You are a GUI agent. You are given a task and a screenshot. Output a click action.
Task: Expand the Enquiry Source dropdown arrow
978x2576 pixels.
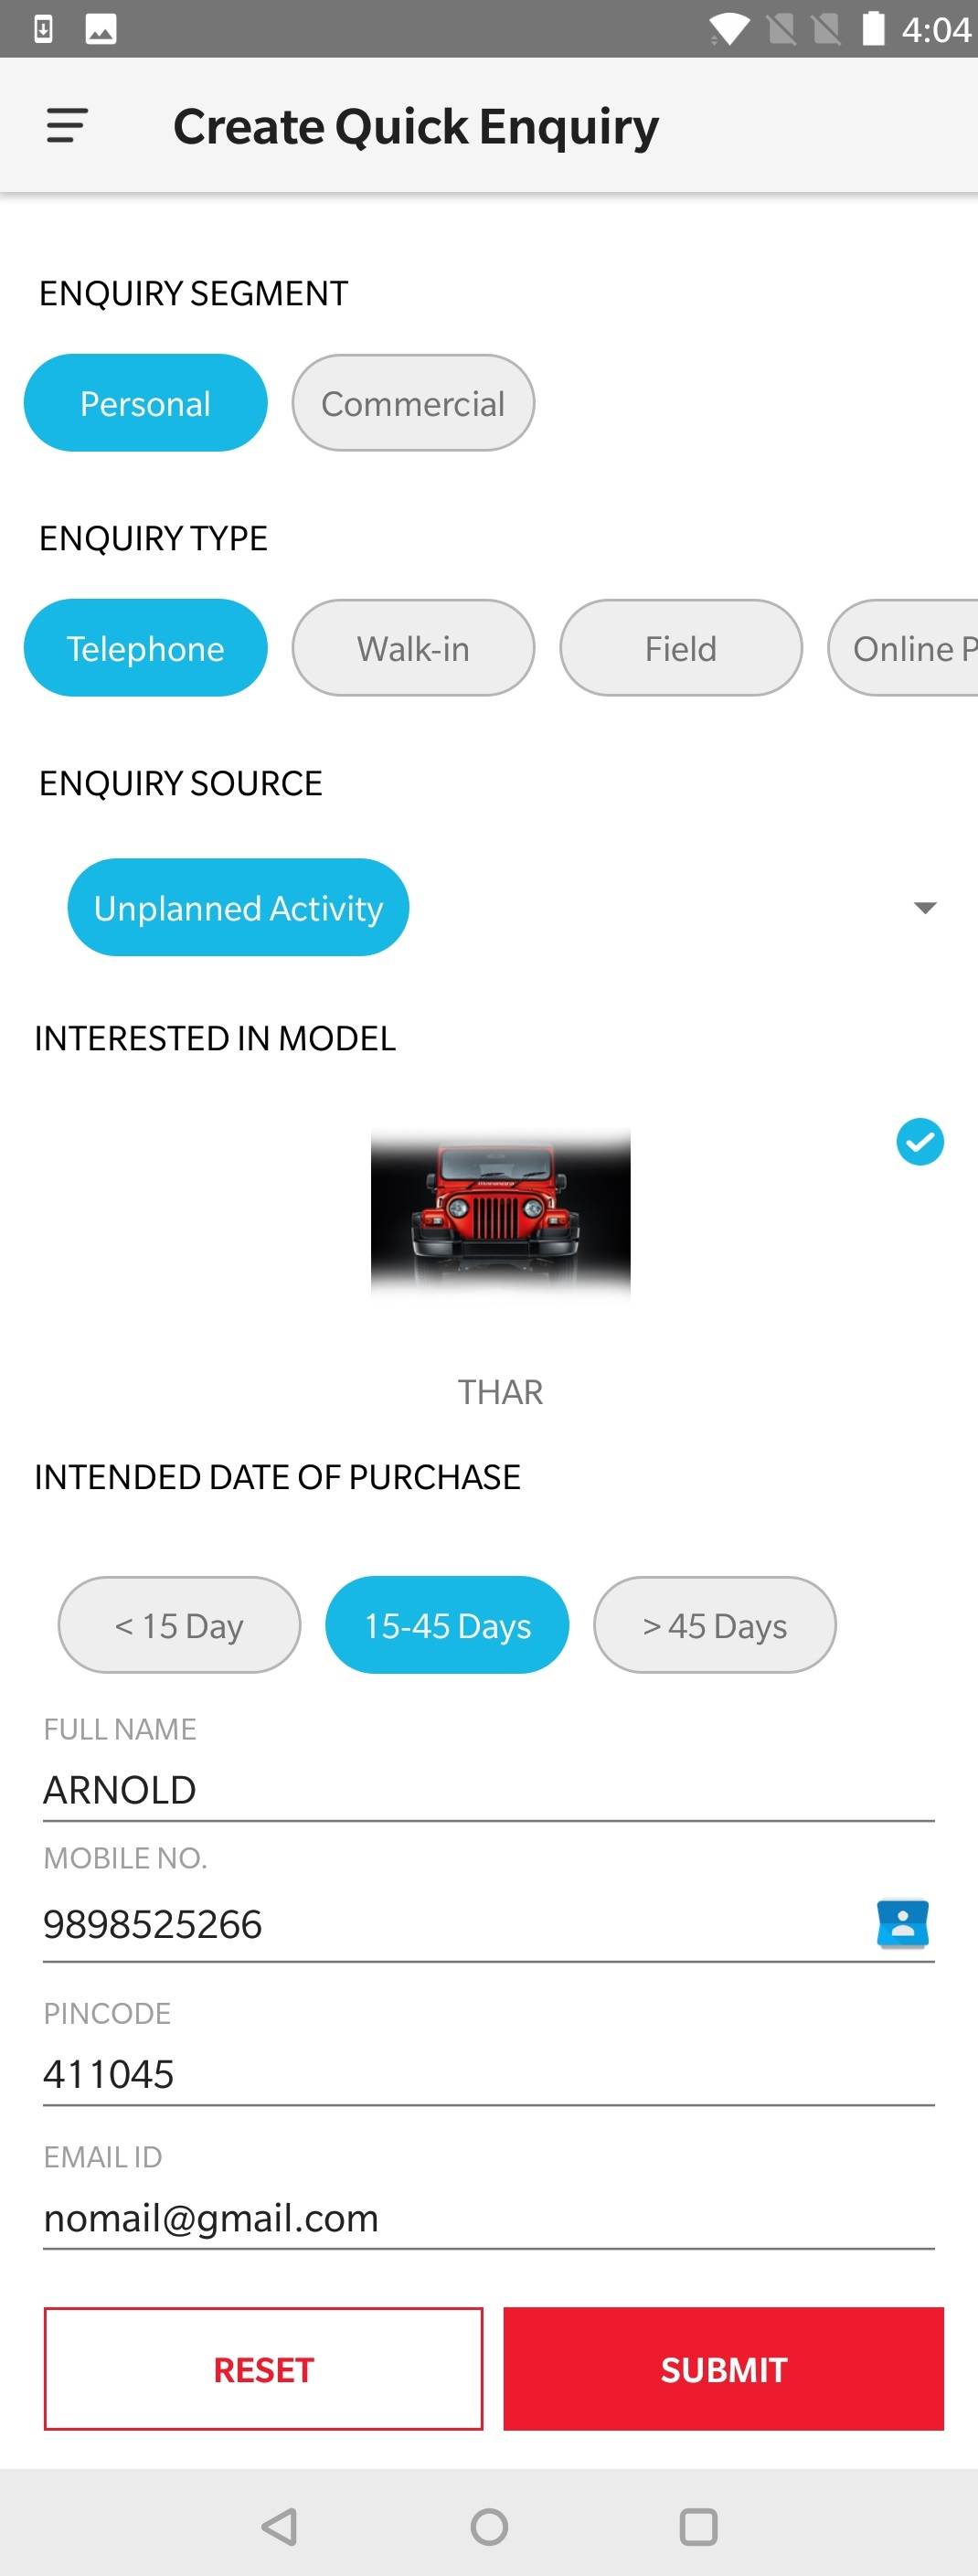tap(925, 907)
